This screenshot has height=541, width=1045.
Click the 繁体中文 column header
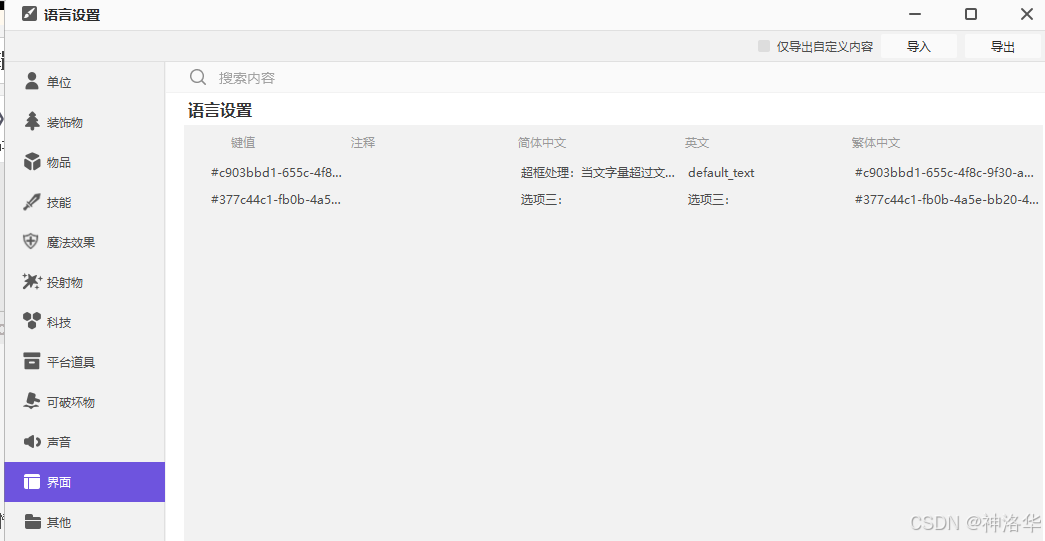point(876,143)
